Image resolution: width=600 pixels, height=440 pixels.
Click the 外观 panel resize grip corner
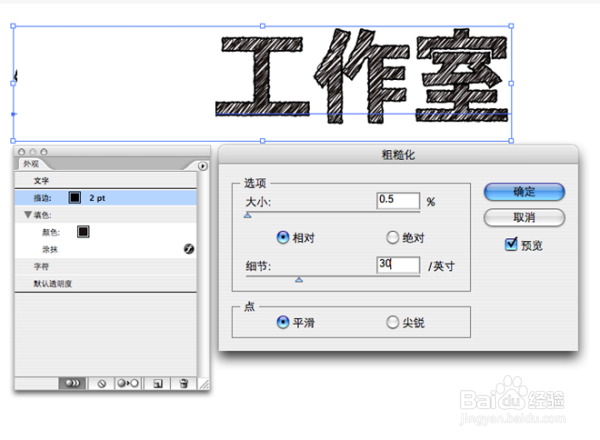pos(204,384)
